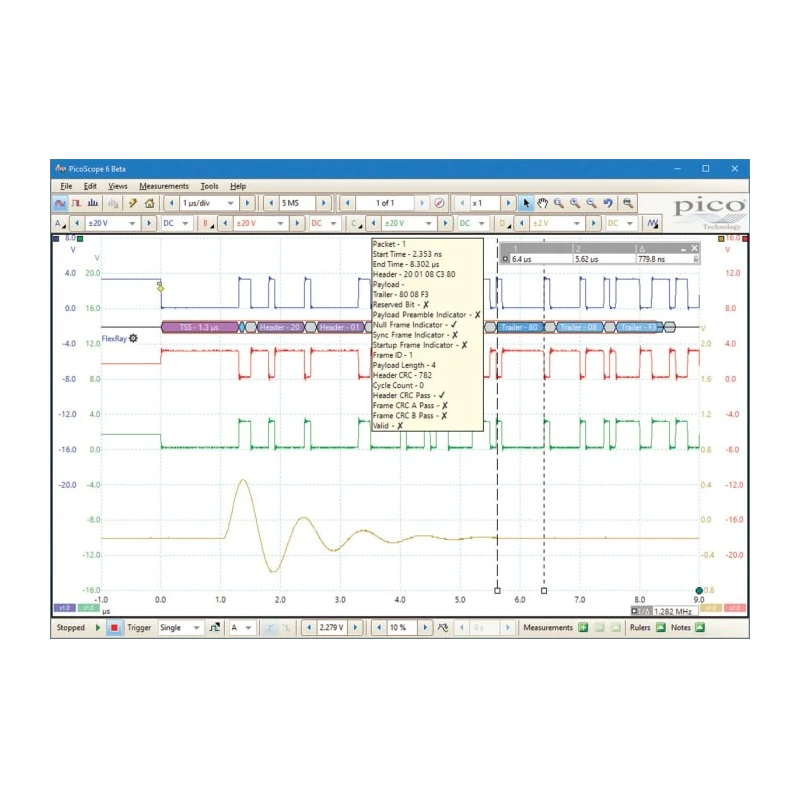Decrease pre-trigger 10 % value
This screenshot has width=800, height=800.
tap(379, 628)
